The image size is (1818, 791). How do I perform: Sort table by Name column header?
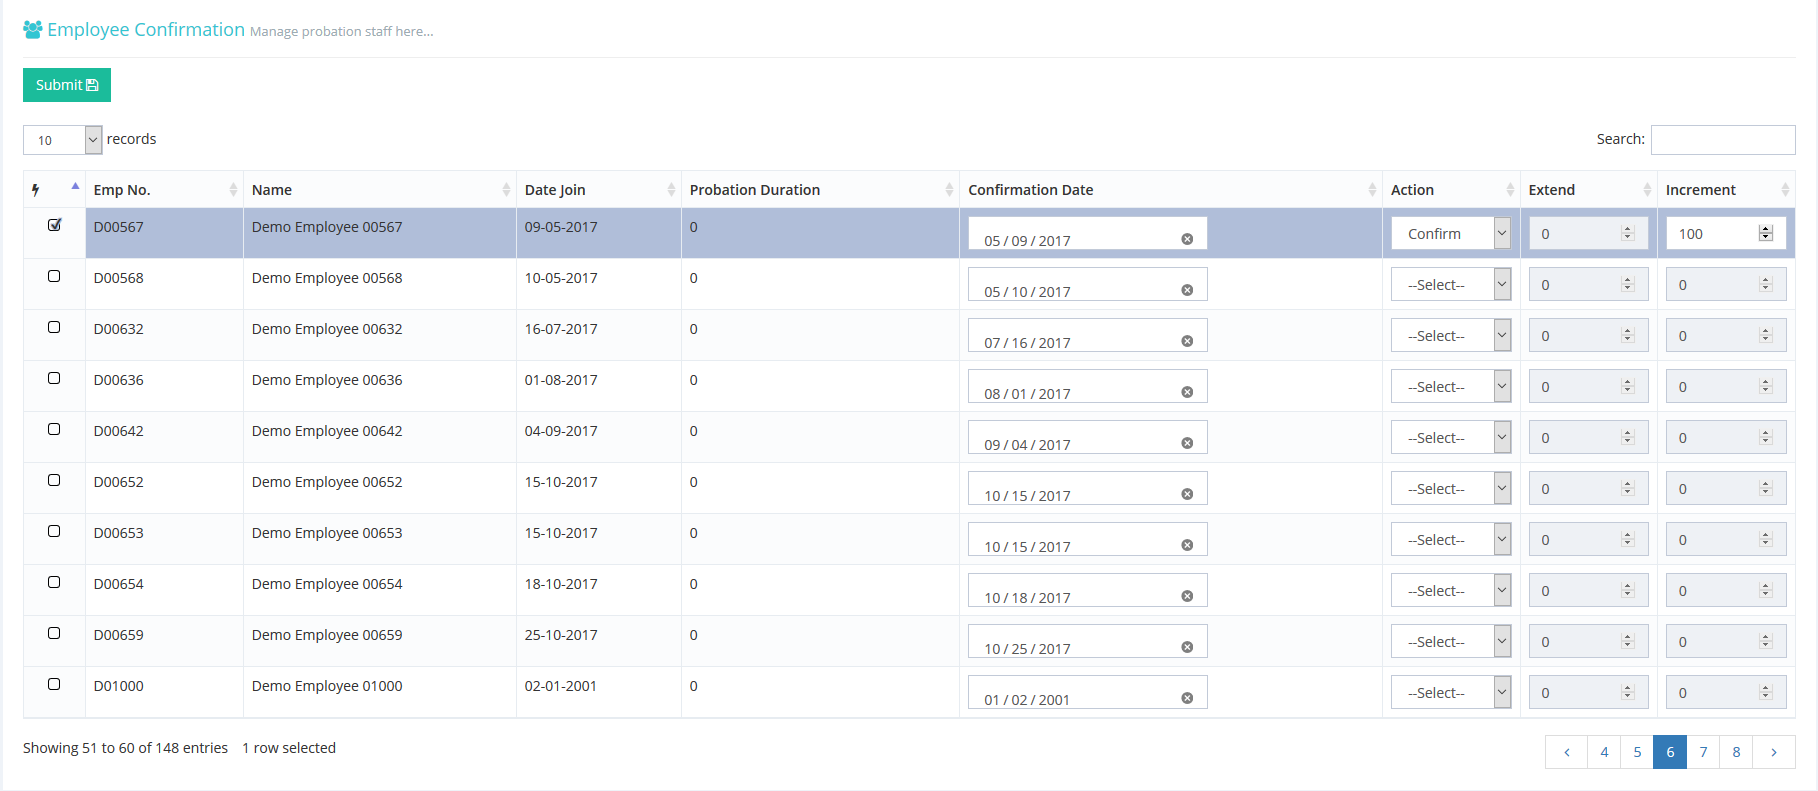coord(379,190)
